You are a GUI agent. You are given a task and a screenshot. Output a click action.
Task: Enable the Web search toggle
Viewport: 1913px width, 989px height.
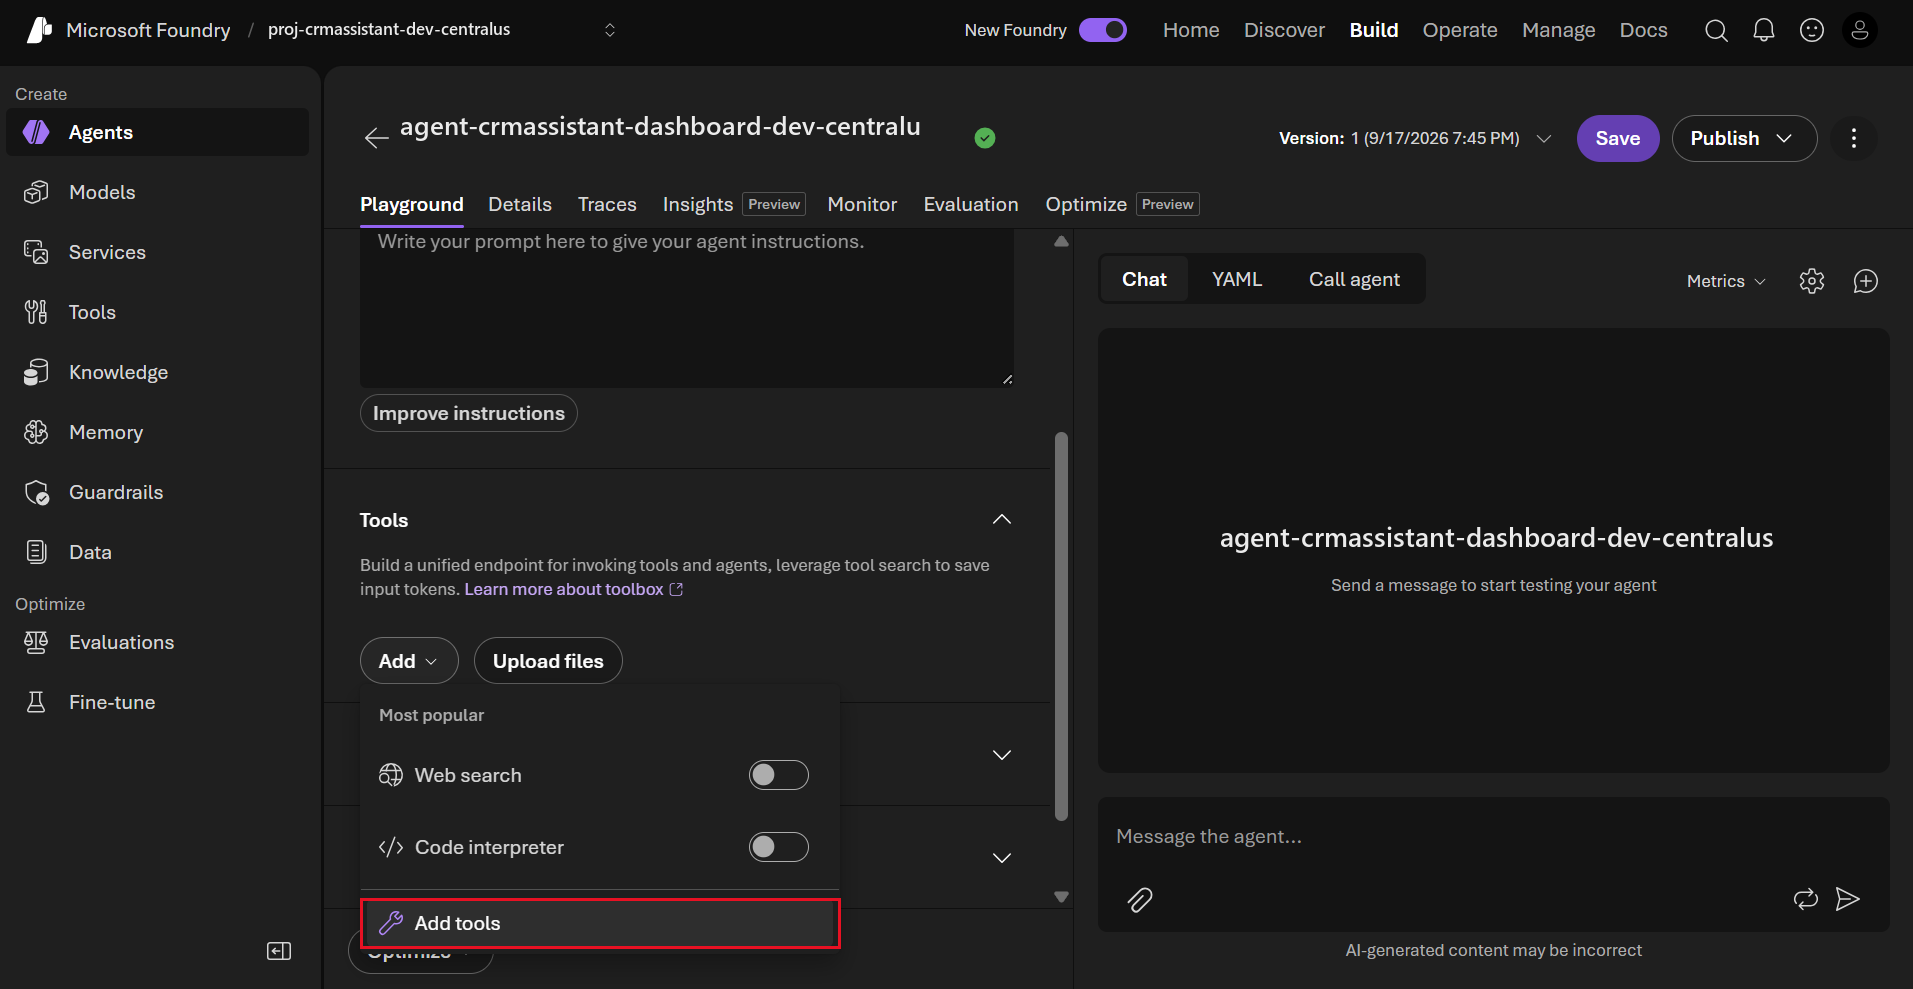779,775
